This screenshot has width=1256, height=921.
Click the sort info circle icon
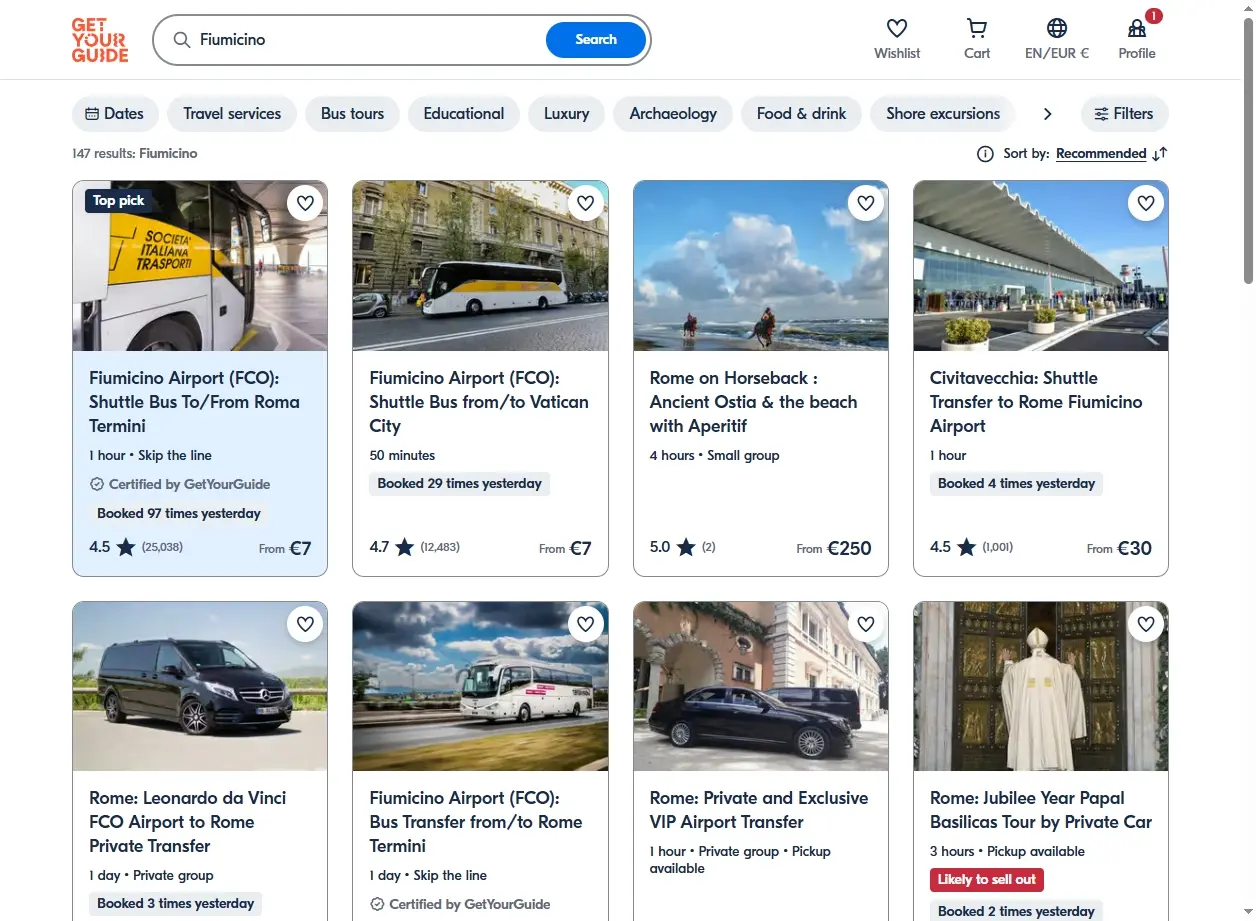pyautogui.click(x=985, y=154)
